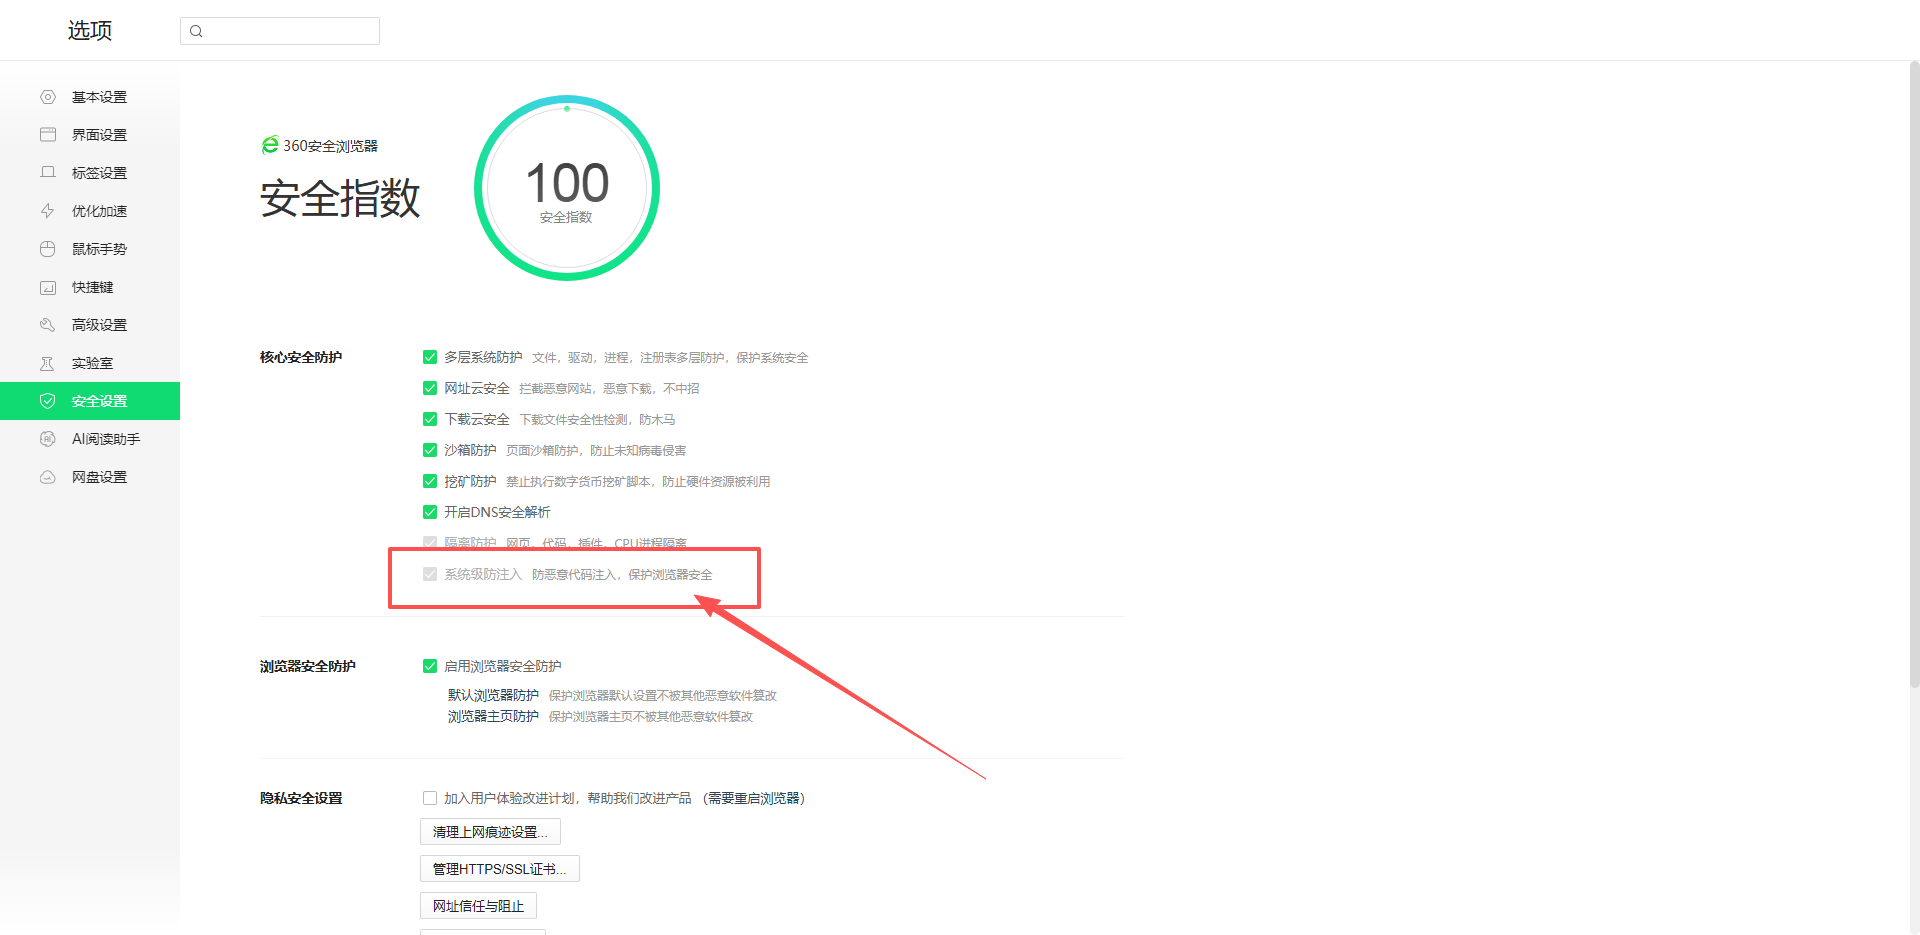Click the 标签设置 tab icon
Screen dimensions: 1920x935
pos(47,173)
